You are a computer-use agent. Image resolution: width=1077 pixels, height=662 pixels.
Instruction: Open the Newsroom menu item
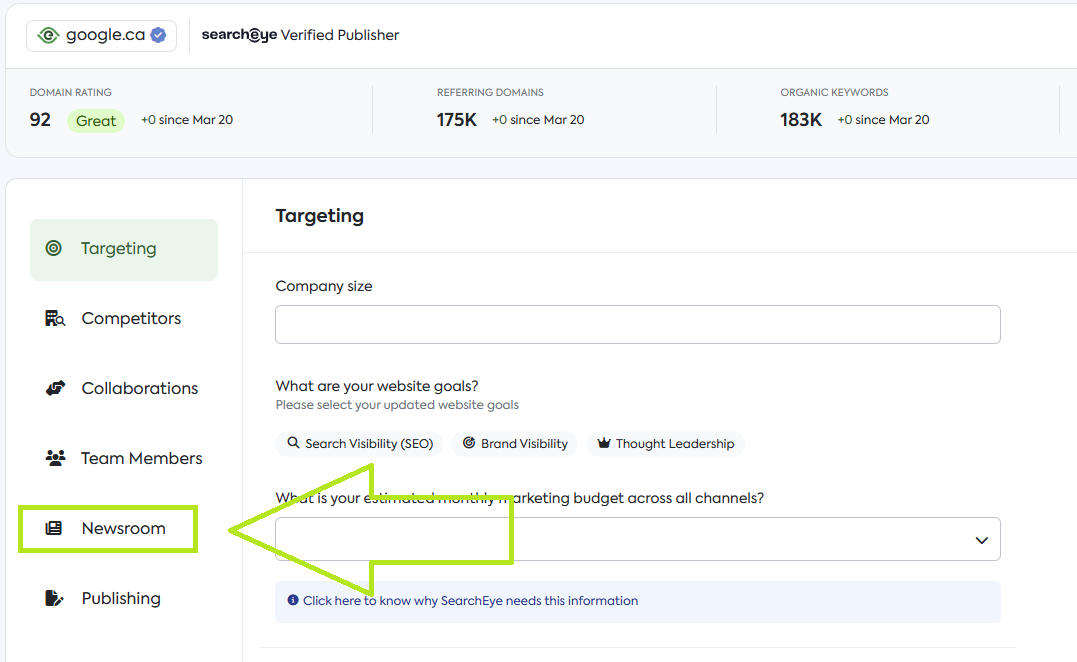(x=123, y=528)
